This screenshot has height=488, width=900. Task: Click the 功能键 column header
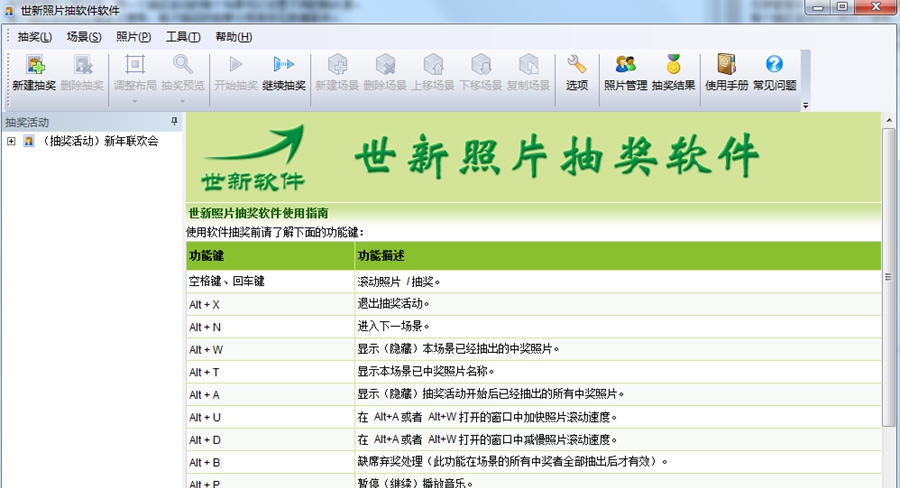tap(270, 255)
